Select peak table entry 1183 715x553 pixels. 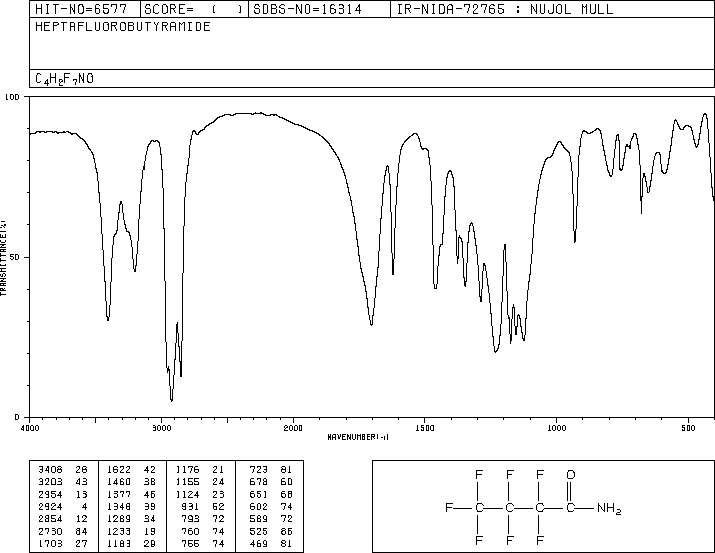[119, 543]
